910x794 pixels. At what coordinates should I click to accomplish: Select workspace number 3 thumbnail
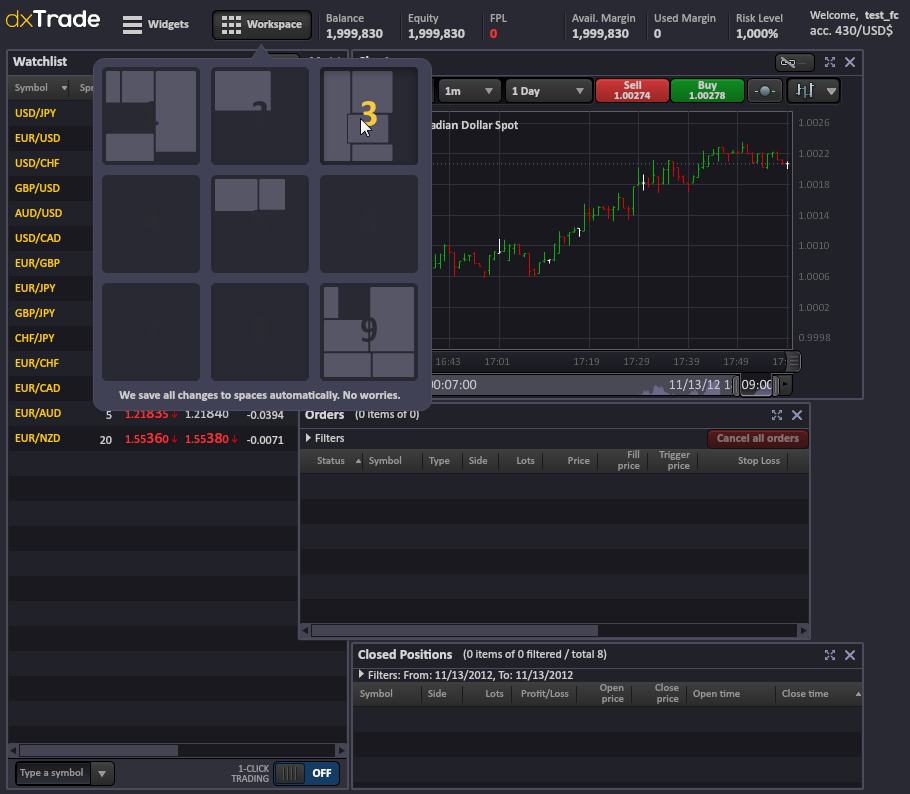click(369, 115)
